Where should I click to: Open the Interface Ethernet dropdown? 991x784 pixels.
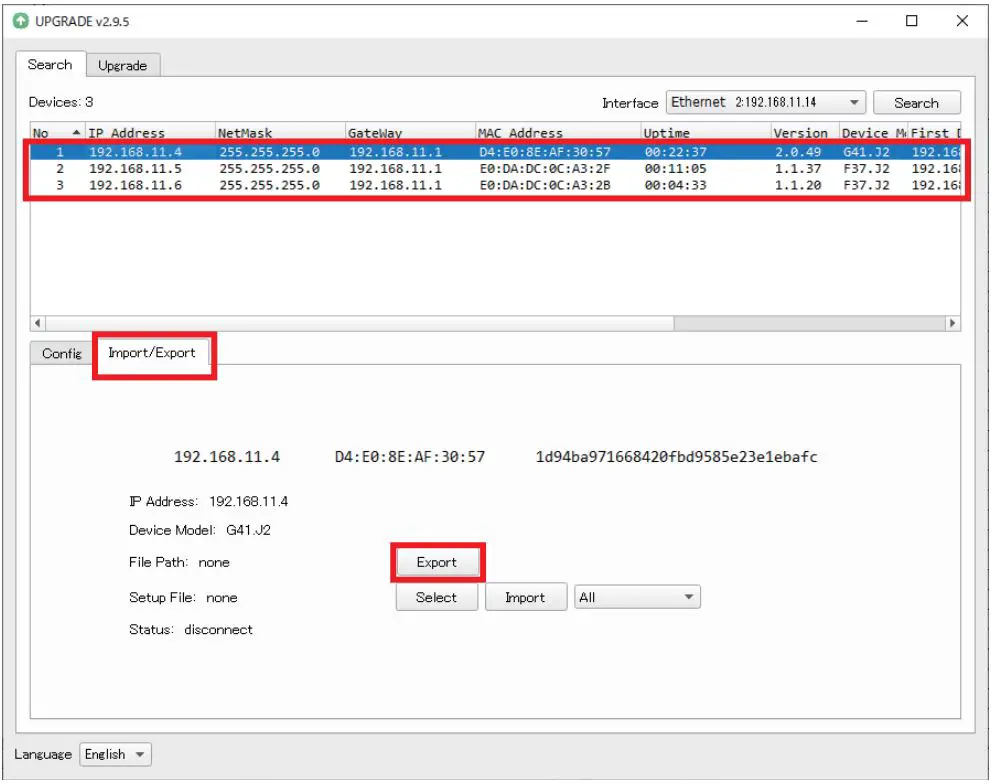coord(765,102)
